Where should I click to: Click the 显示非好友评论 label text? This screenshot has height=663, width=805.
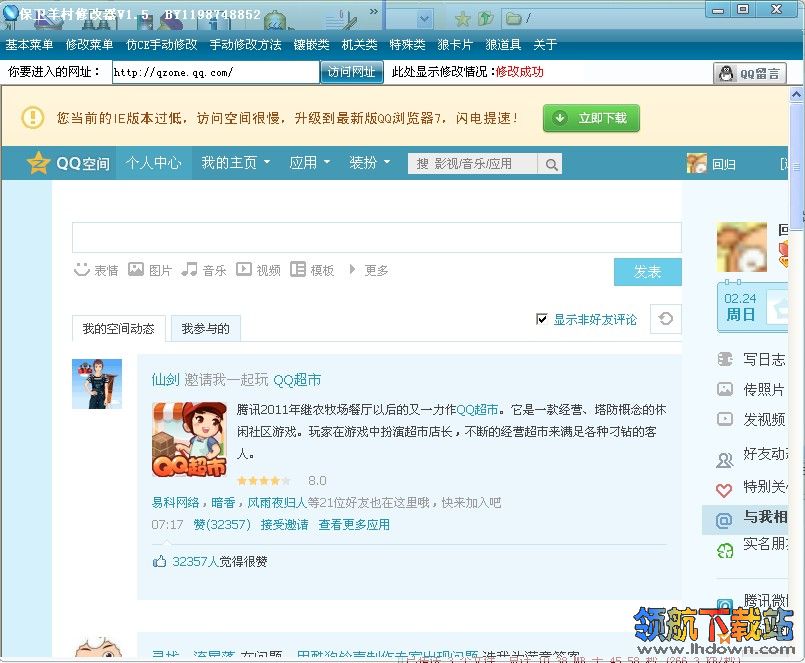[595, 319]
